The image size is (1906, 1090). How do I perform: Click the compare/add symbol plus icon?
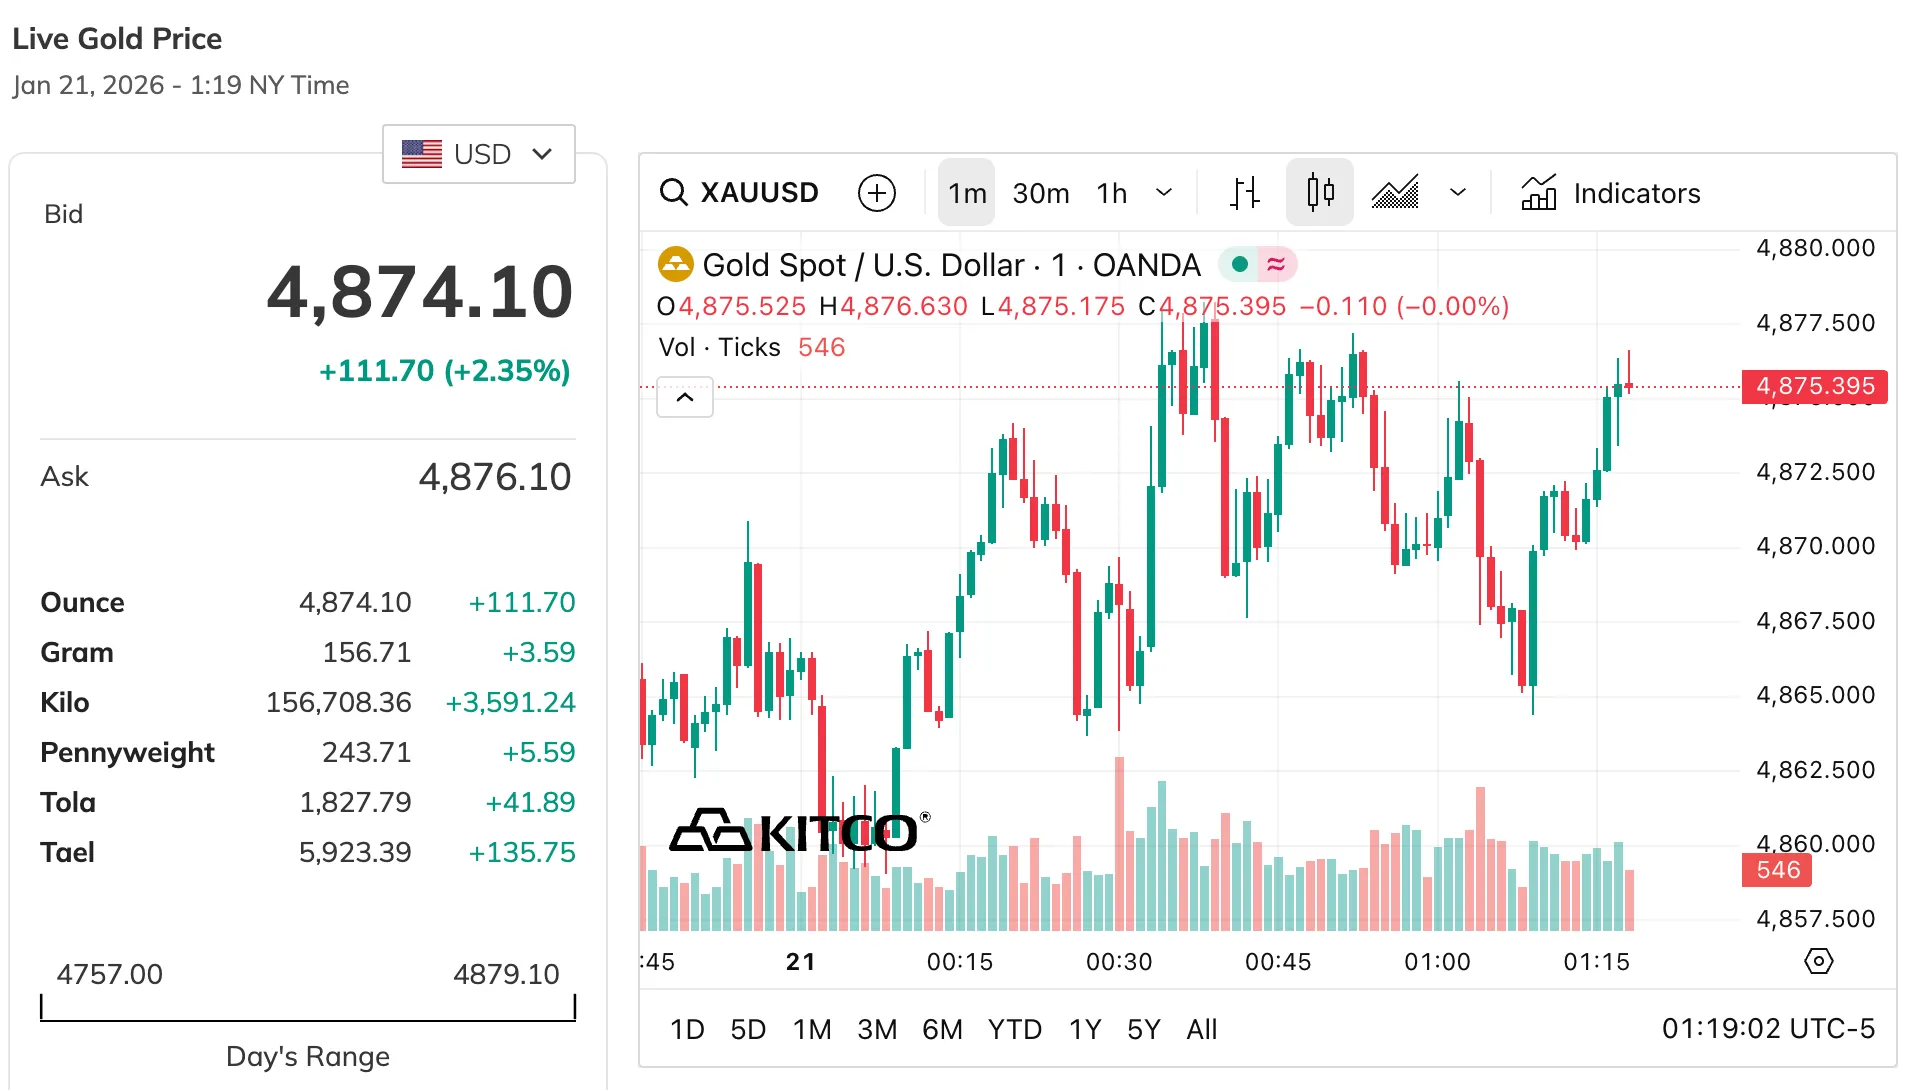click(x=877, y=193)
